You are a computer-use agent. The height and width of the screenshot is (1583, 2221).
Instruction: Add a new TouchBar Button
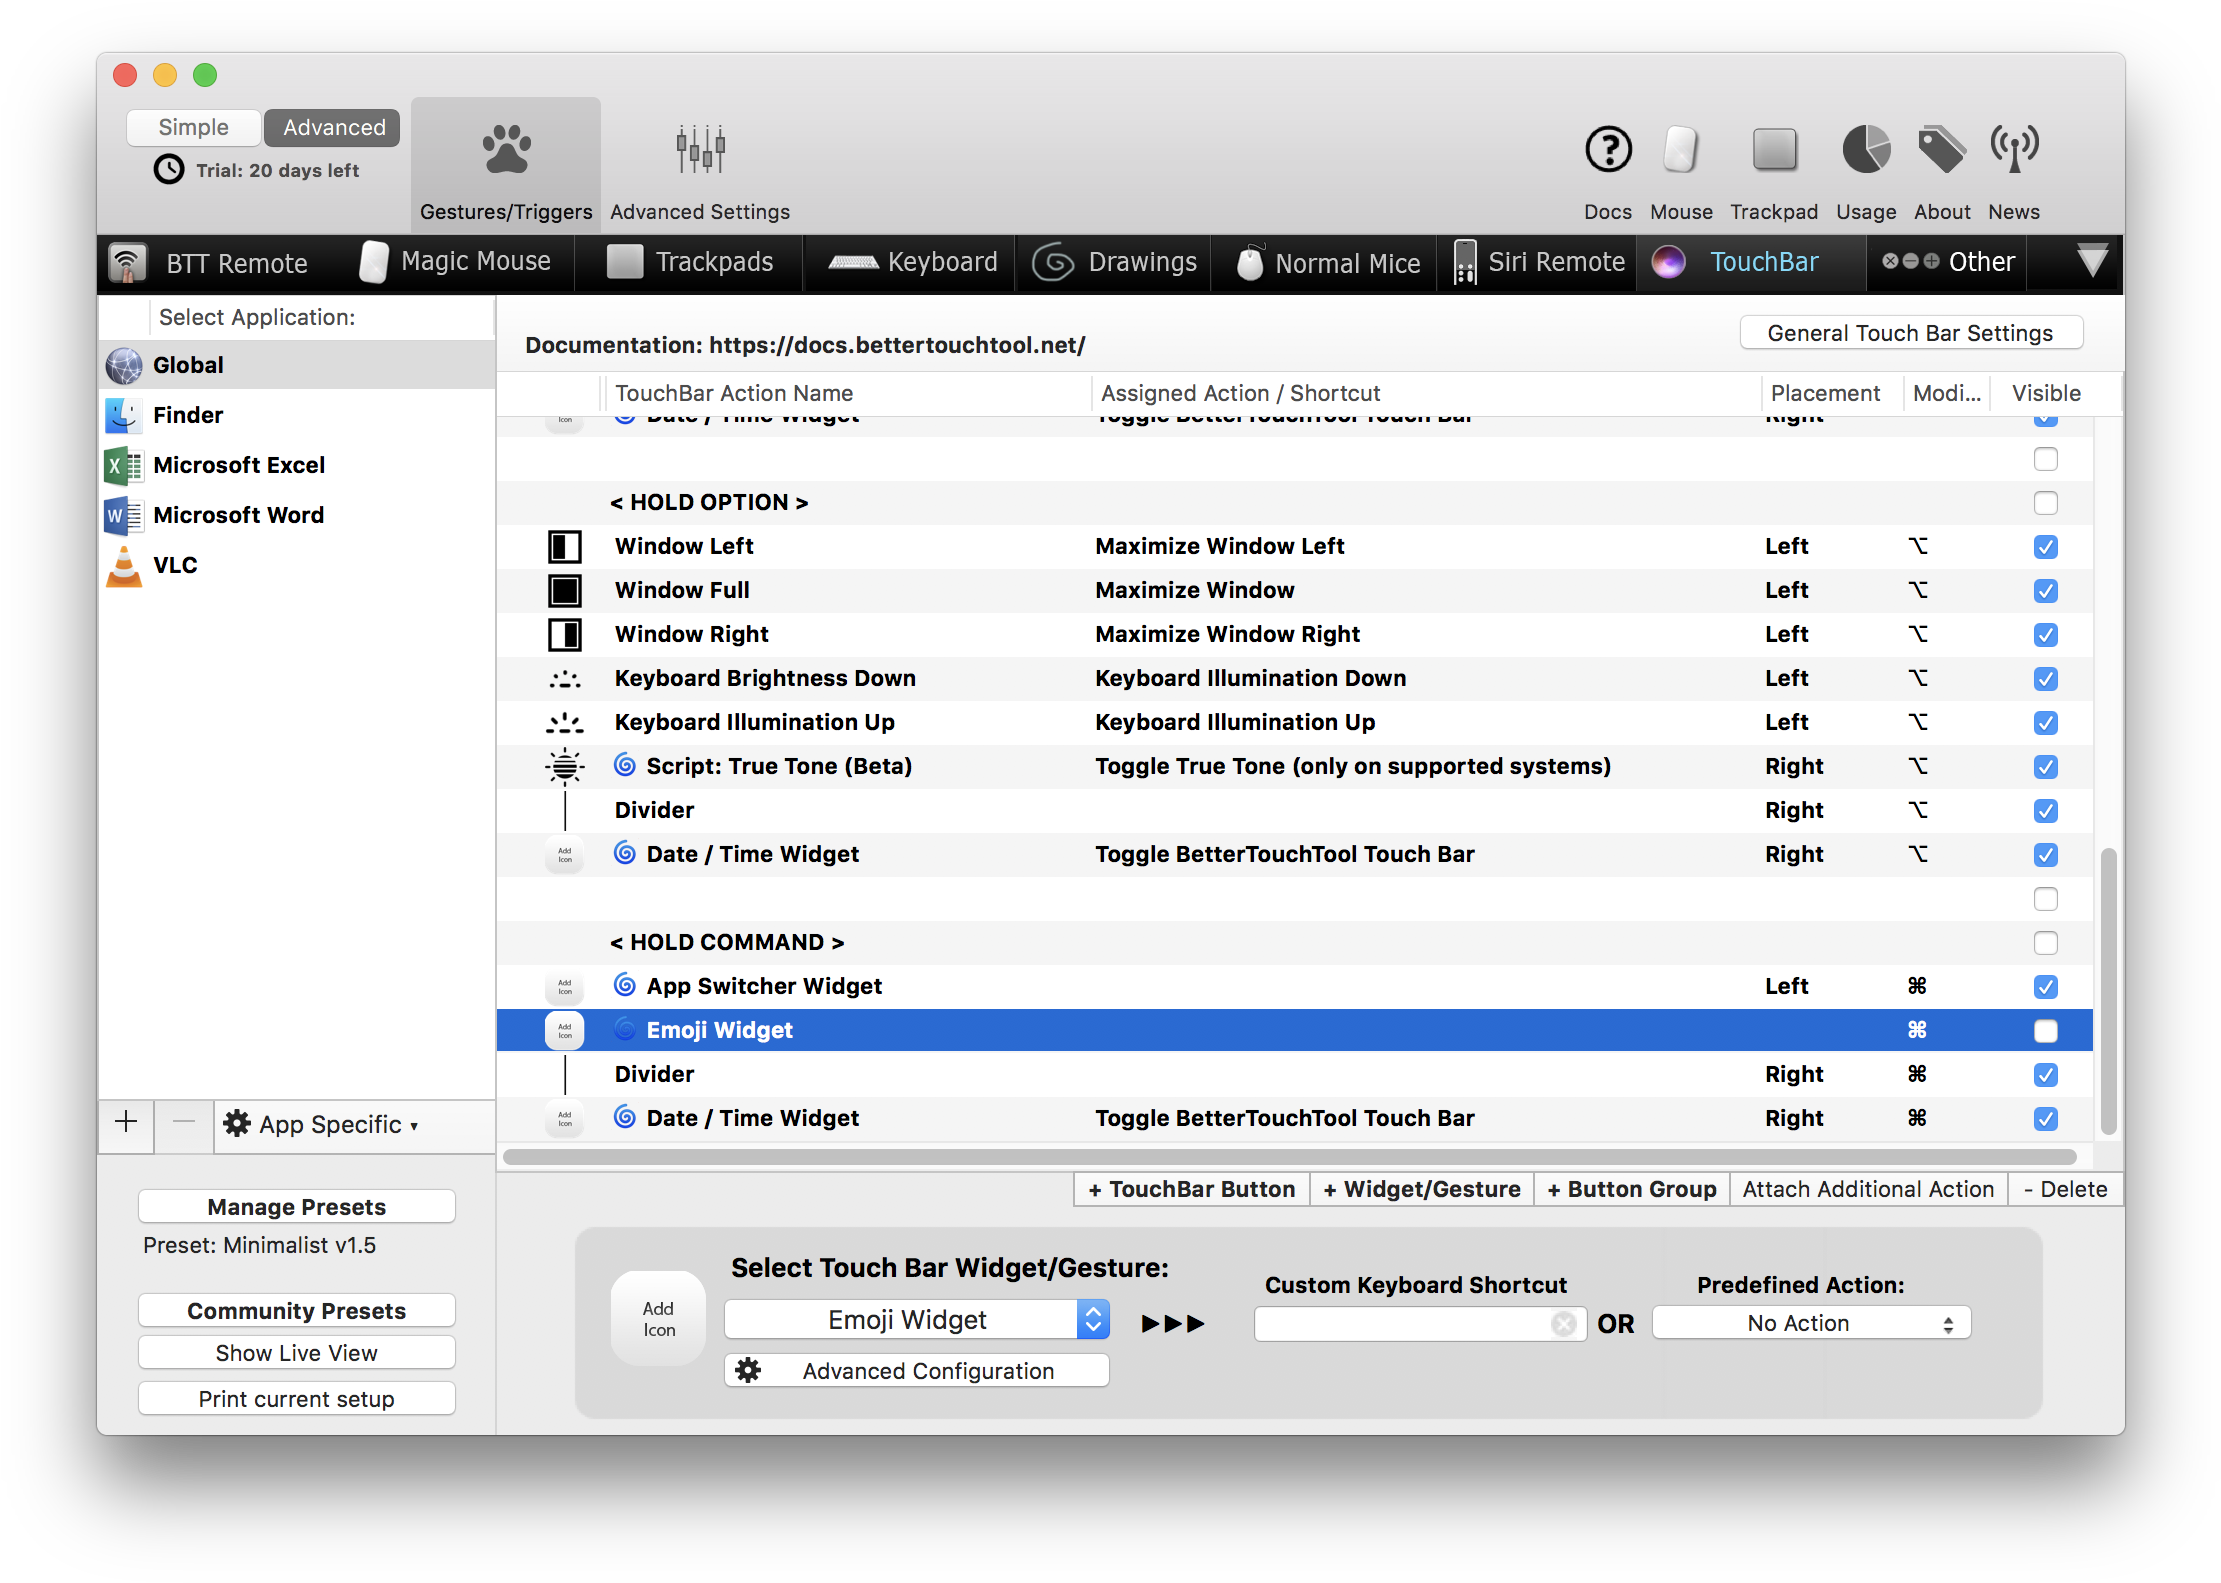1189,1189
